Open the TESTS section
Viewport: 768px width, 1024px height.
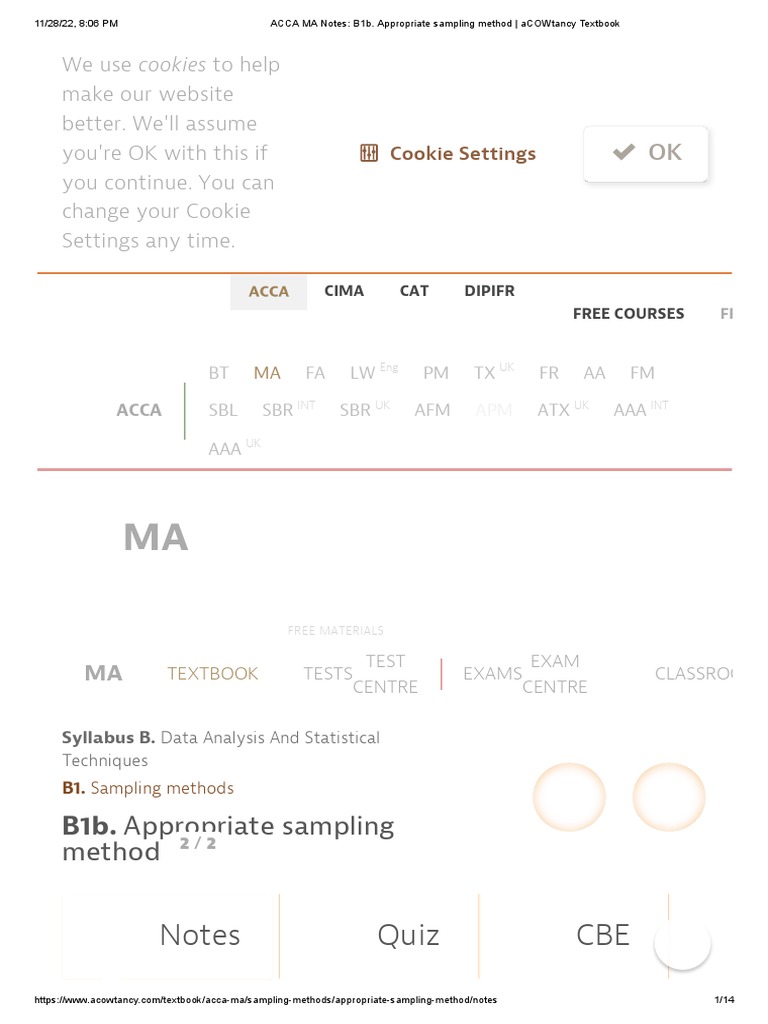[328, 674]
